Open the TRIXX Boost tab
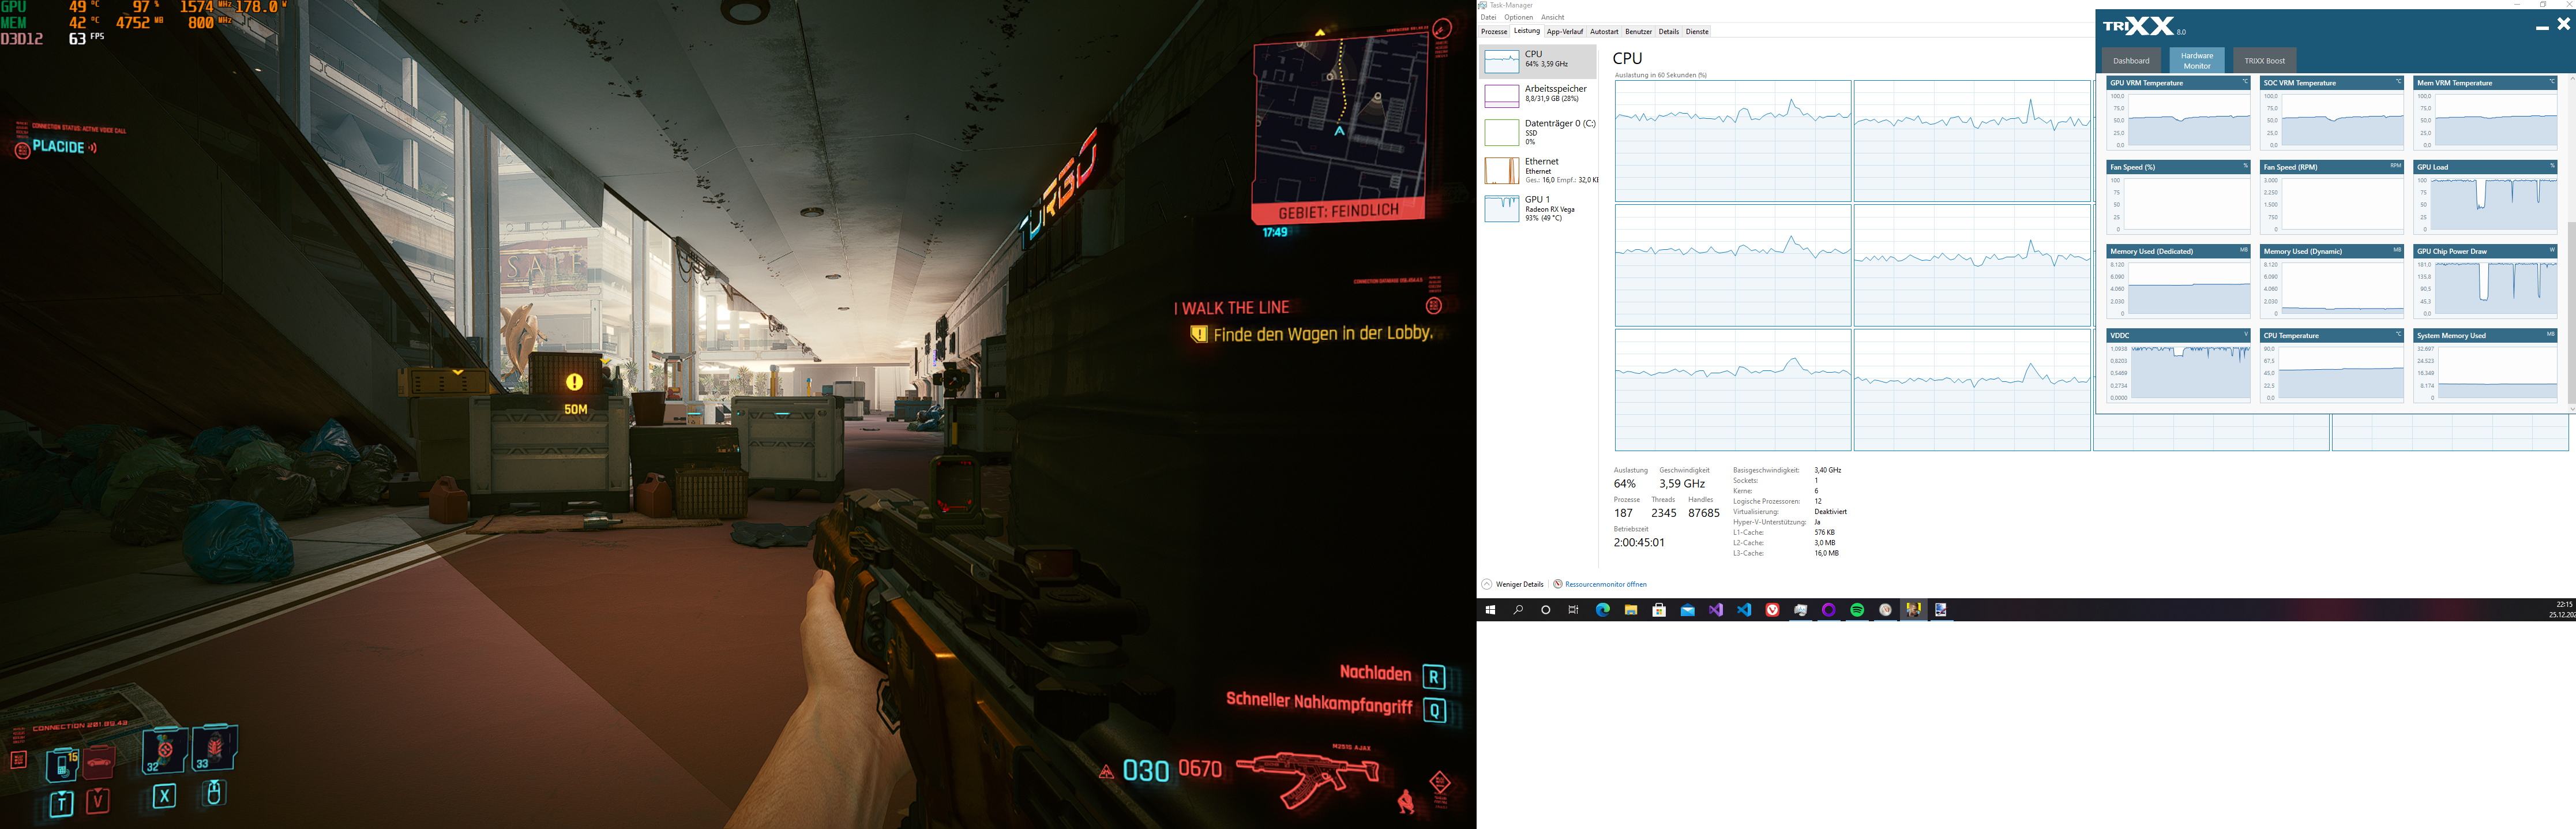 [2264, 61]
